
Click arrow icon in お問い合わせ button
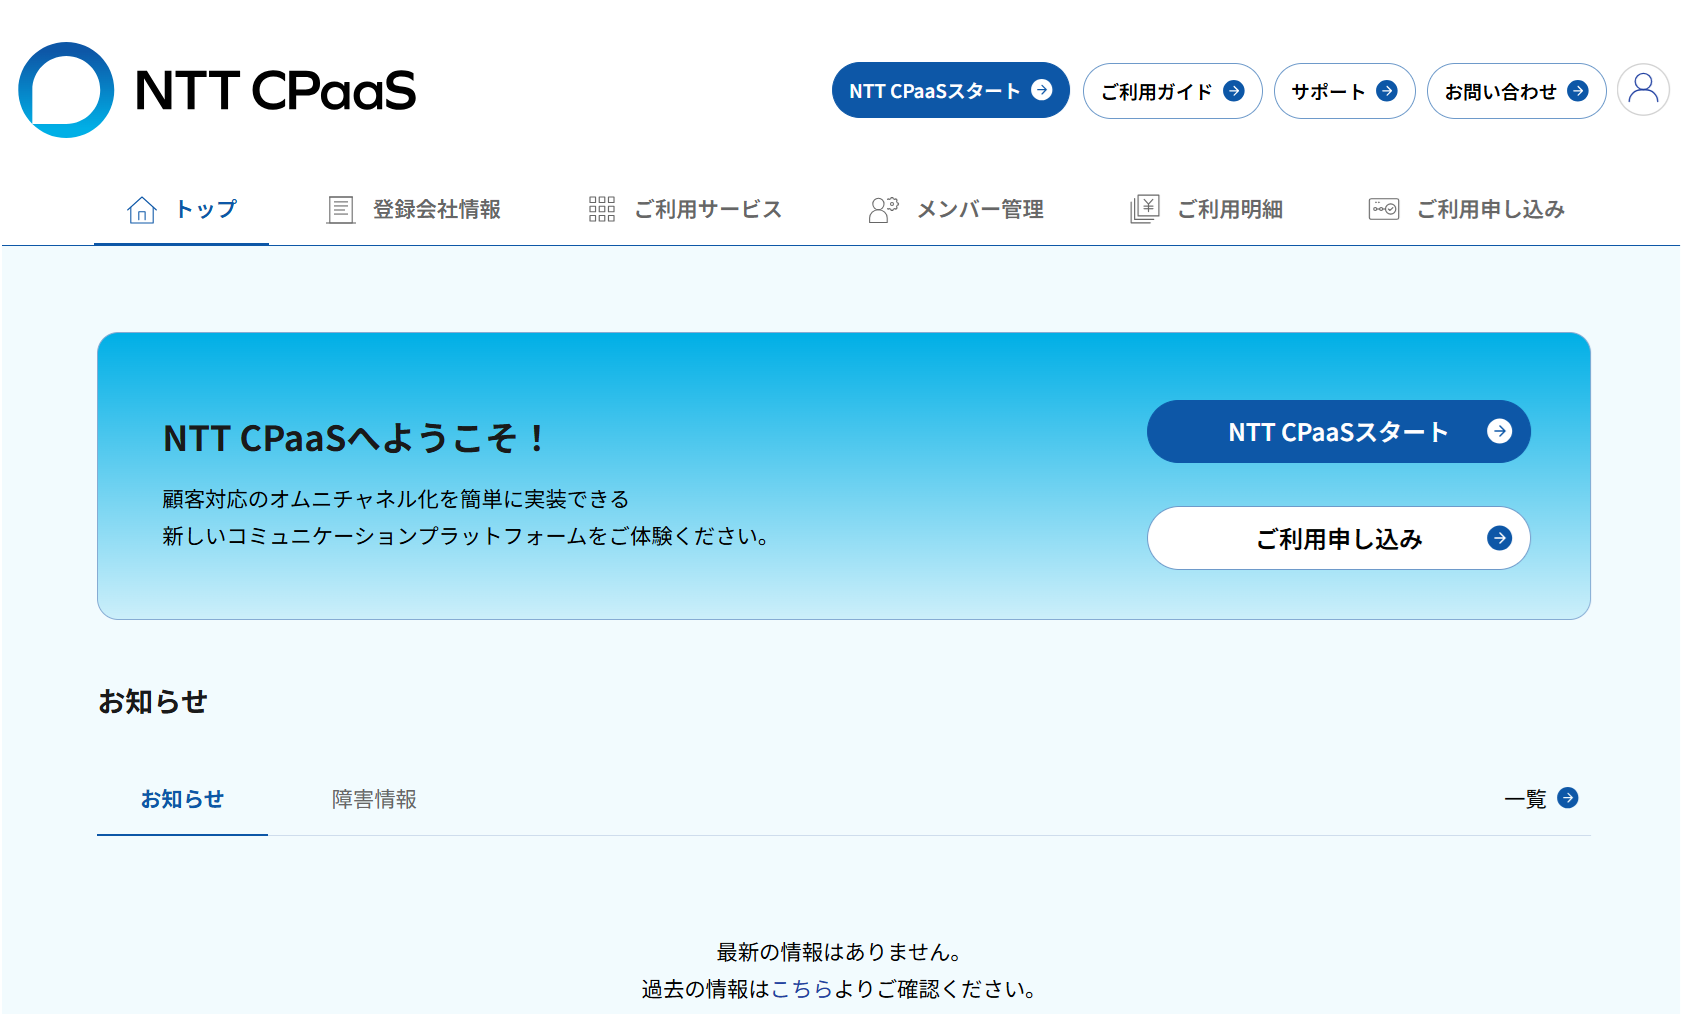1578,91
